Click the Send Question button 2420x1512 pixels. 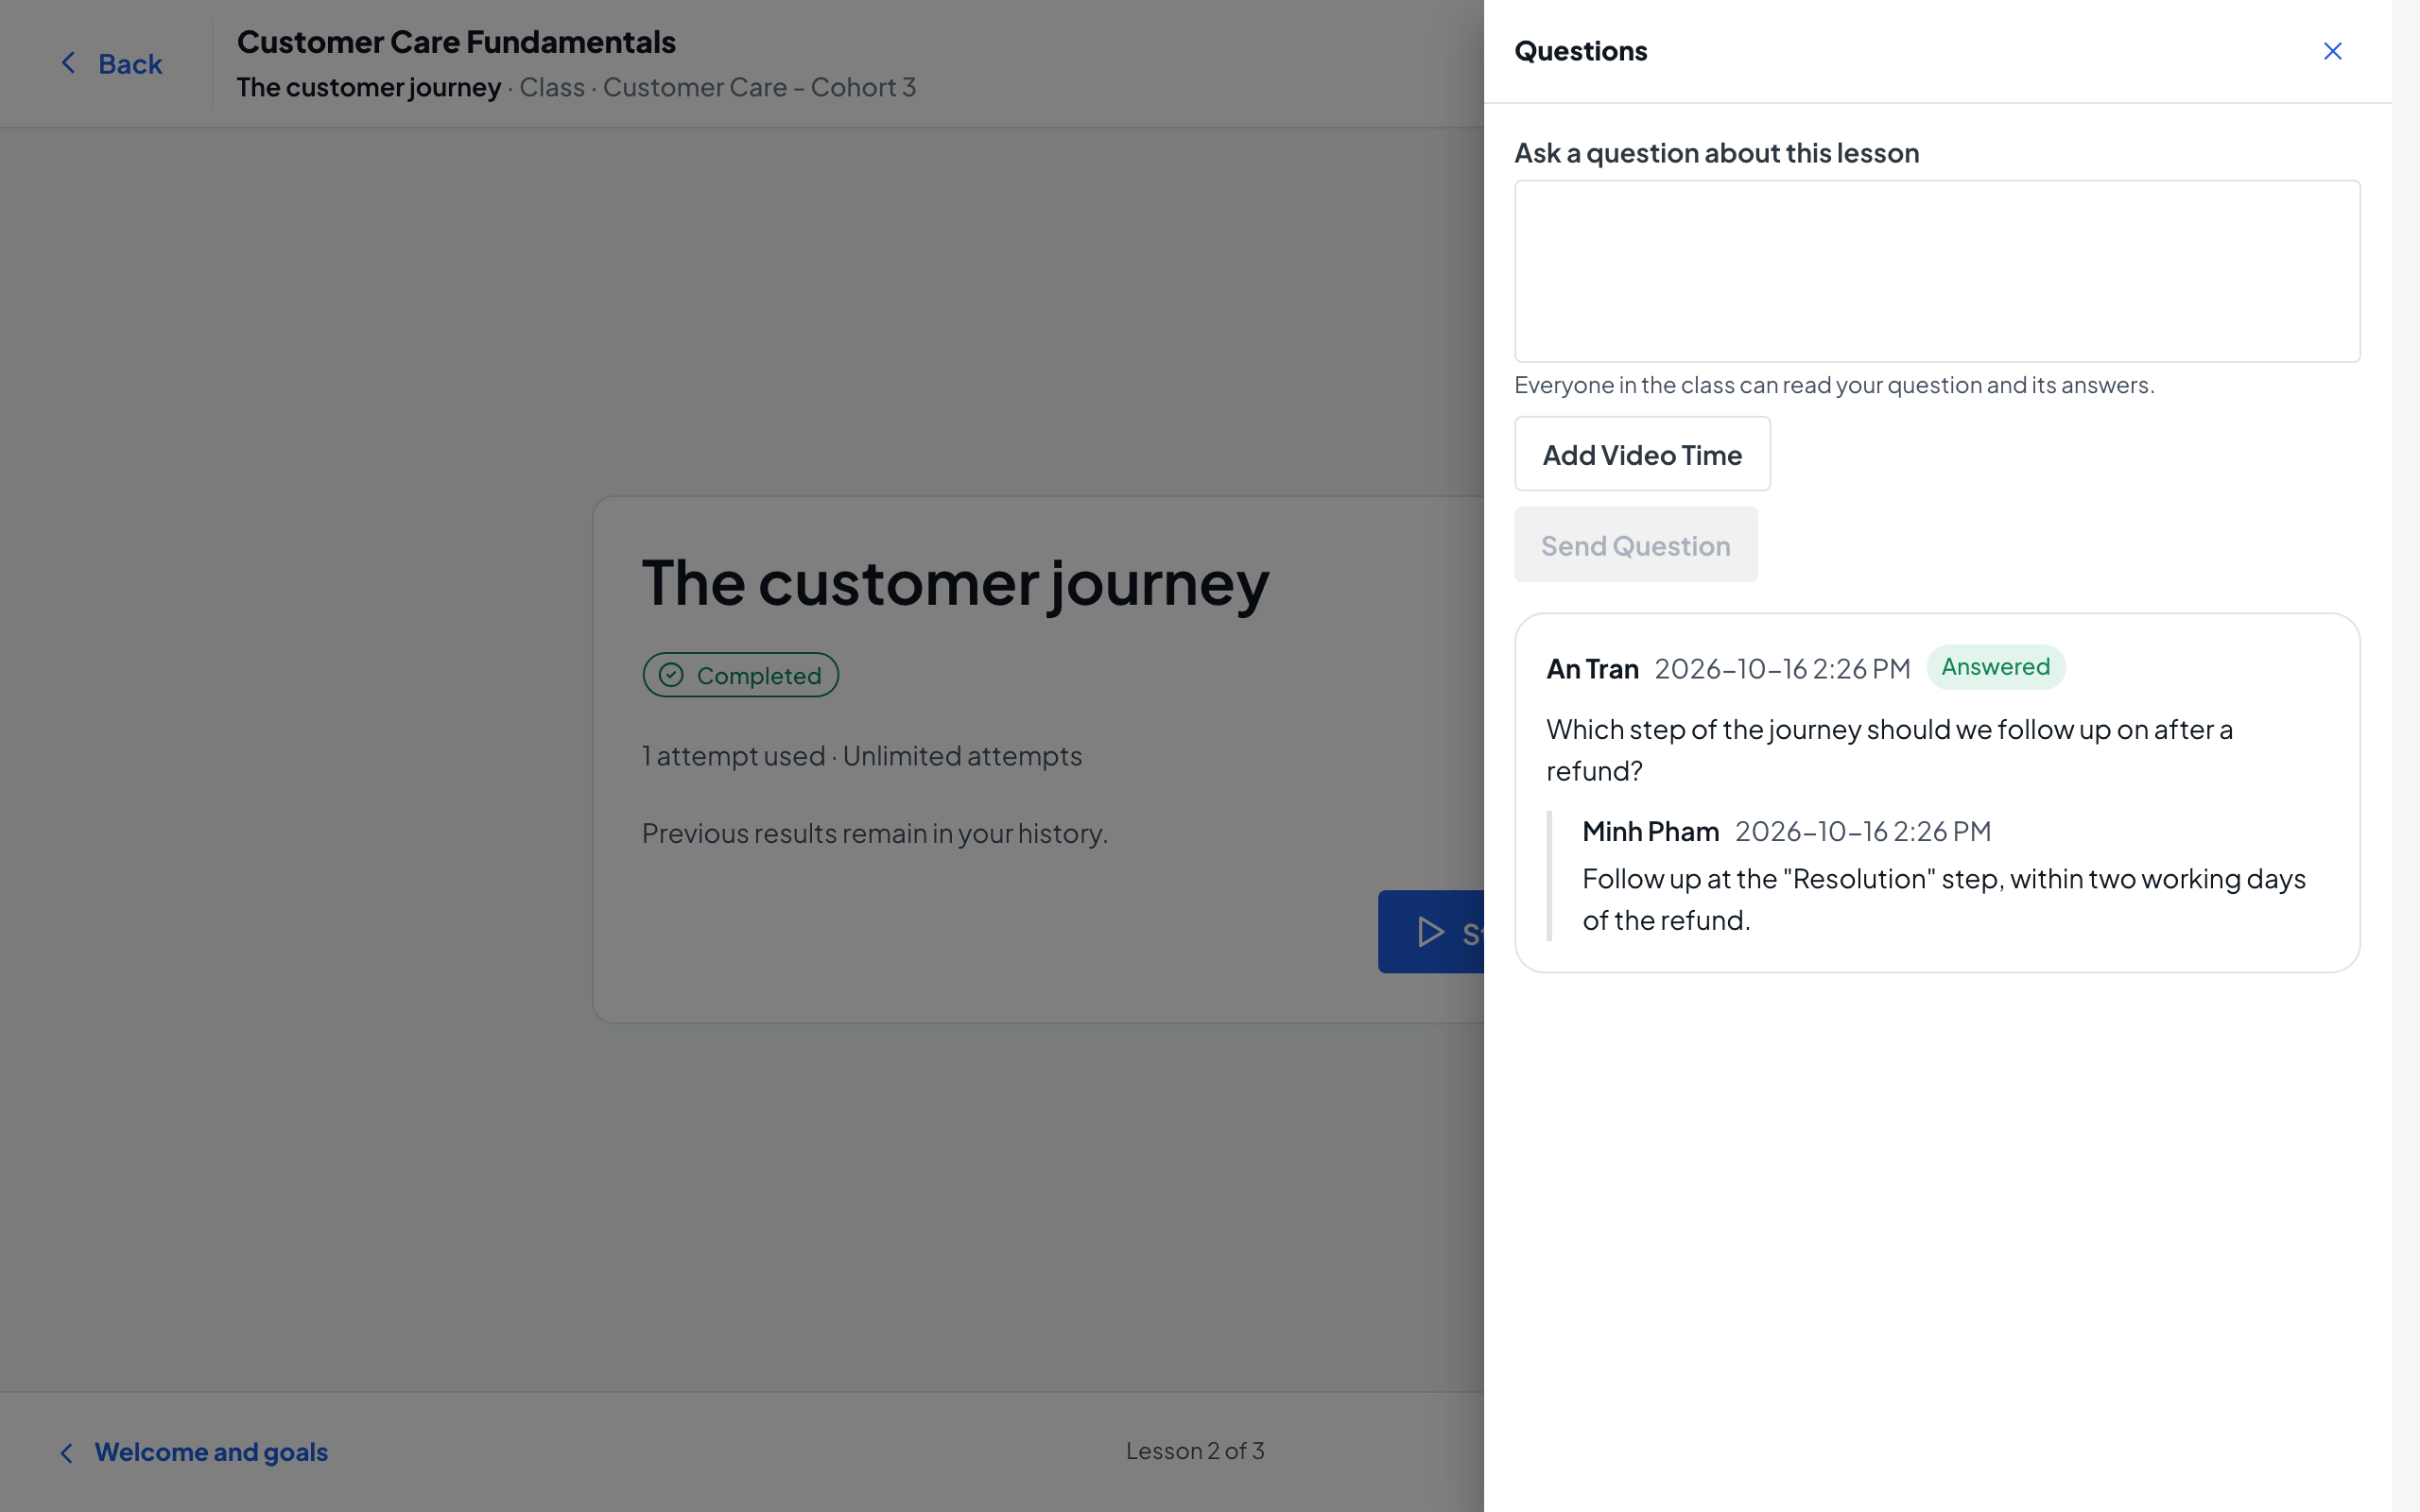1635,545
